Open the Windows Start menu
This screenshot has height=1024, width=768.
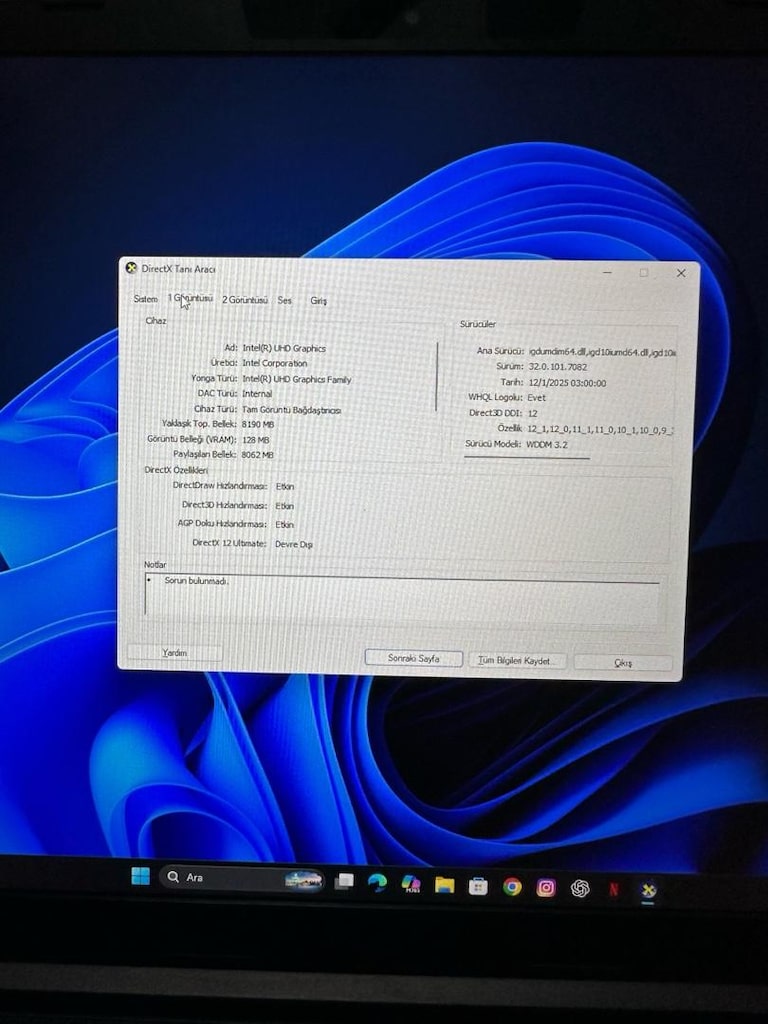coord(140,876)
